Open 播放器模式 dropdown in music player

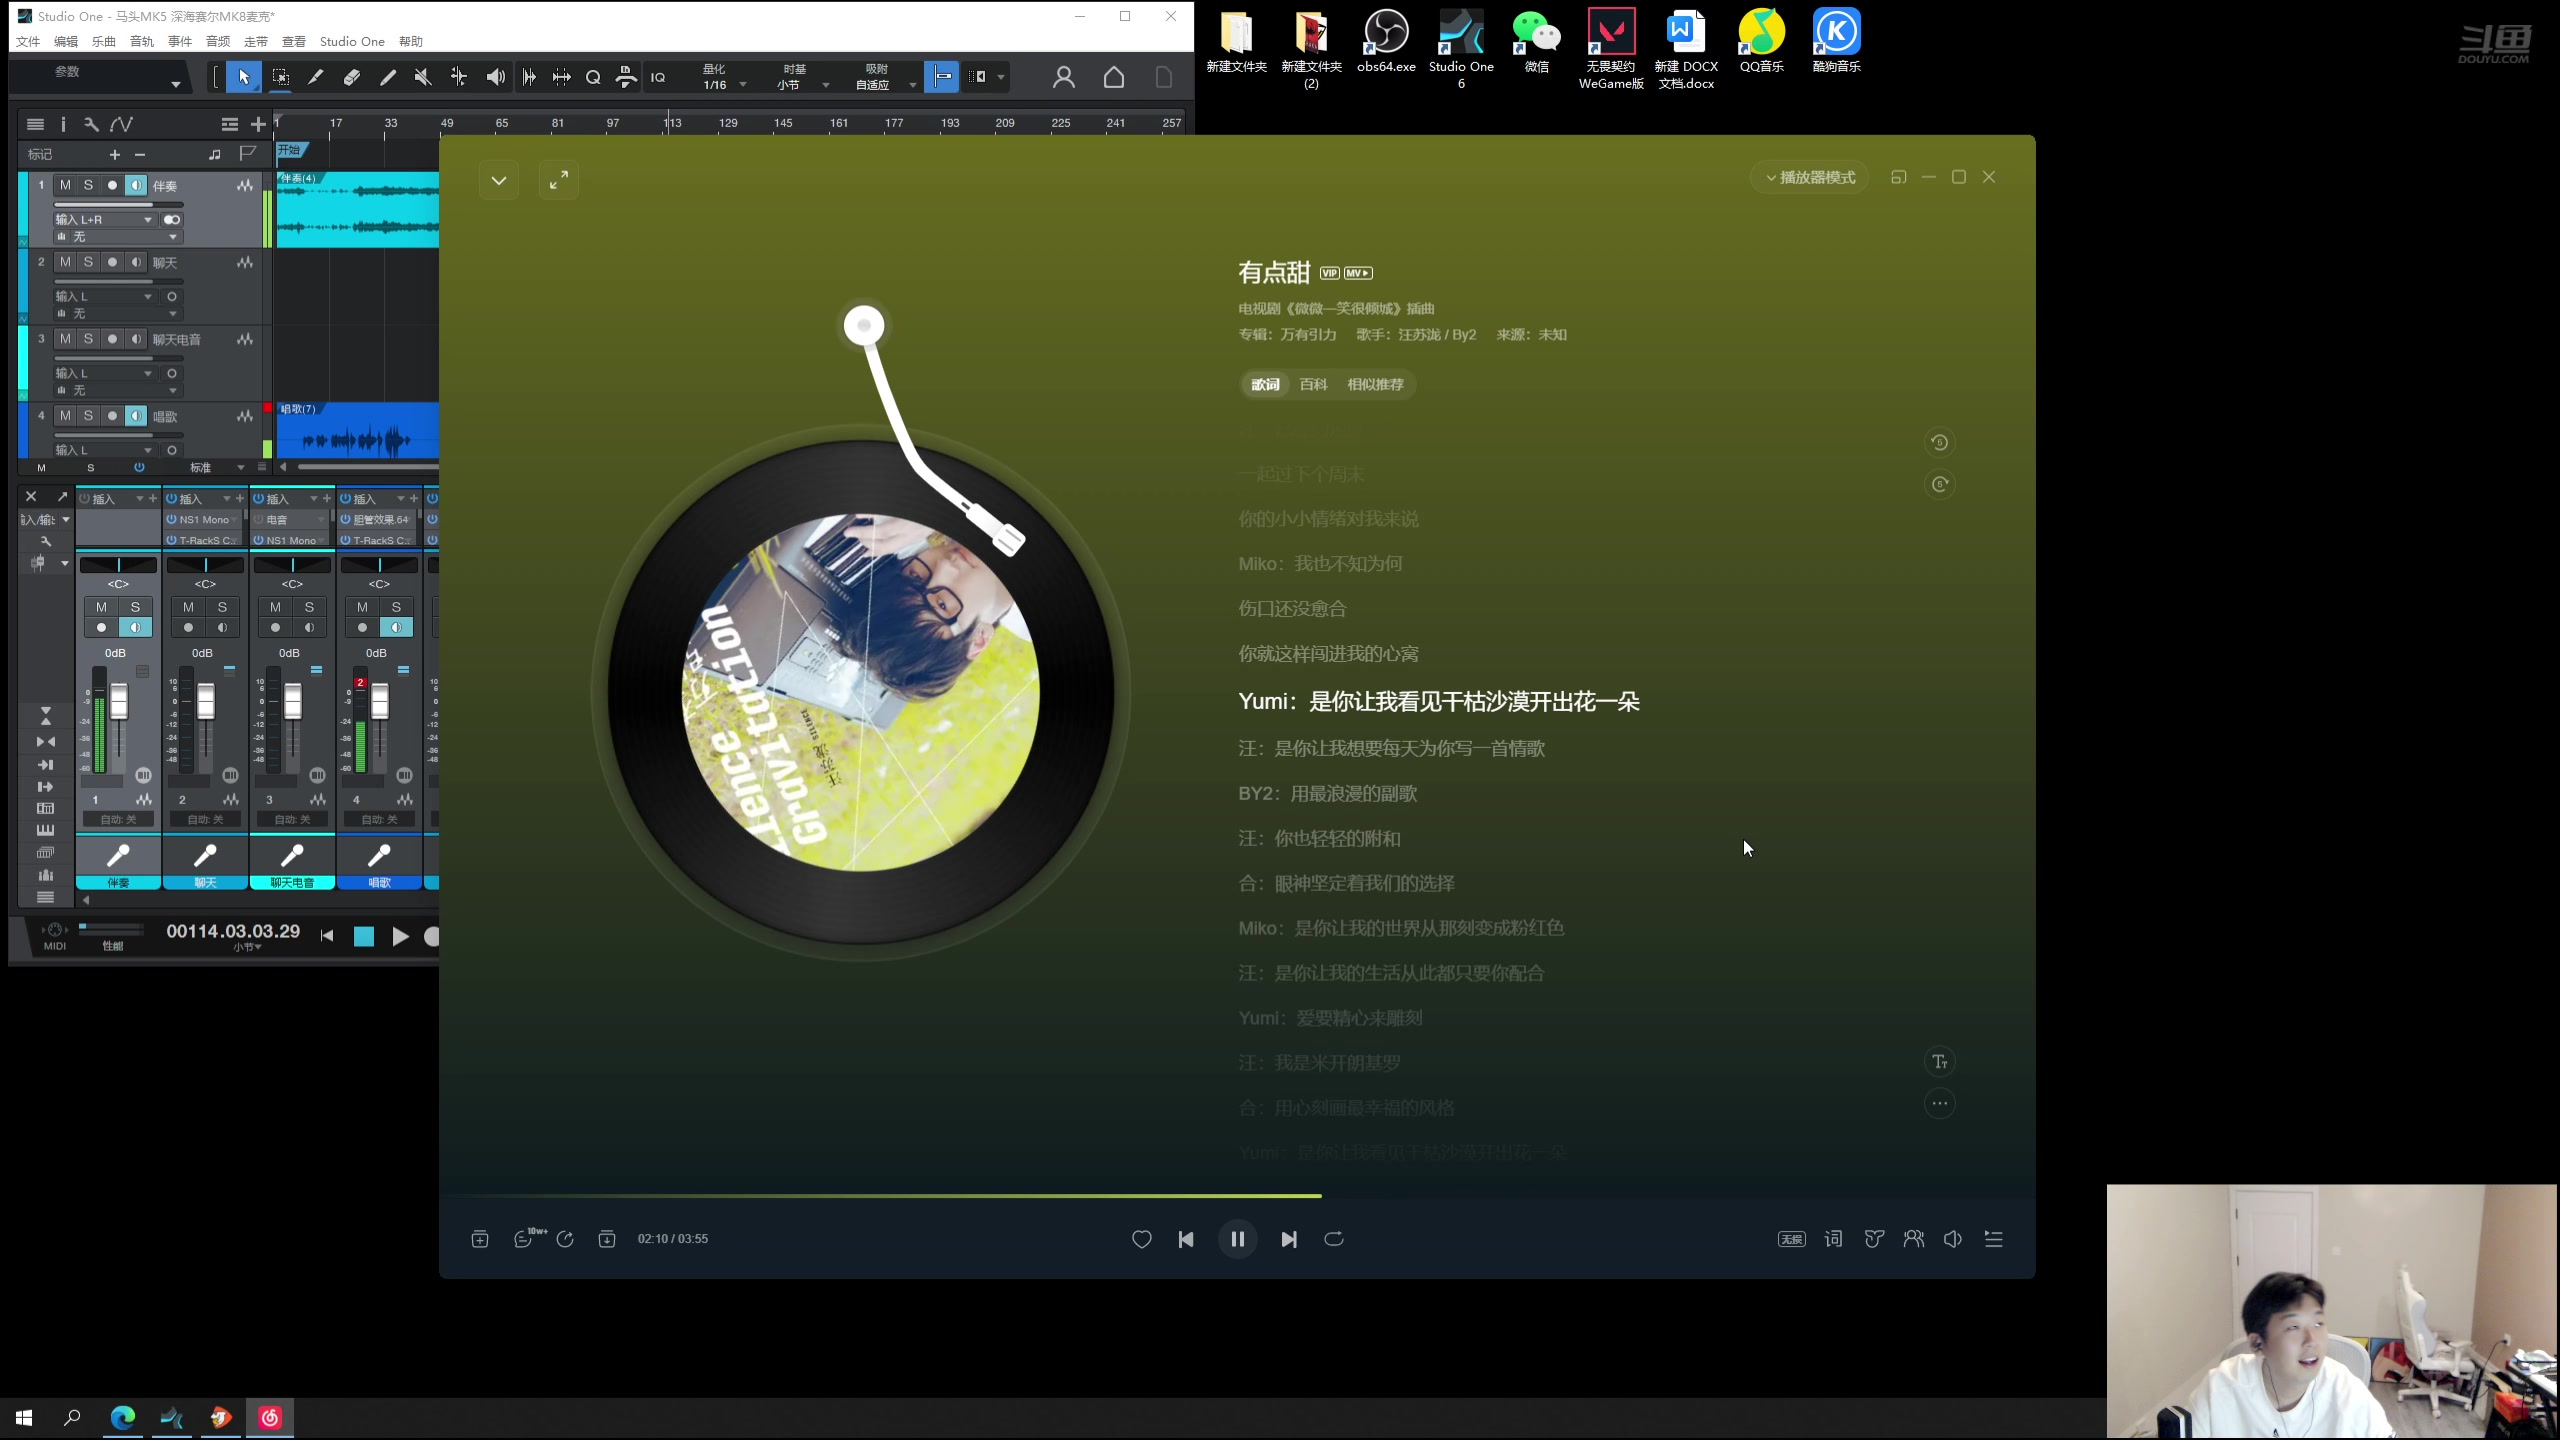pyautogui.click(x=1810, y=177)
